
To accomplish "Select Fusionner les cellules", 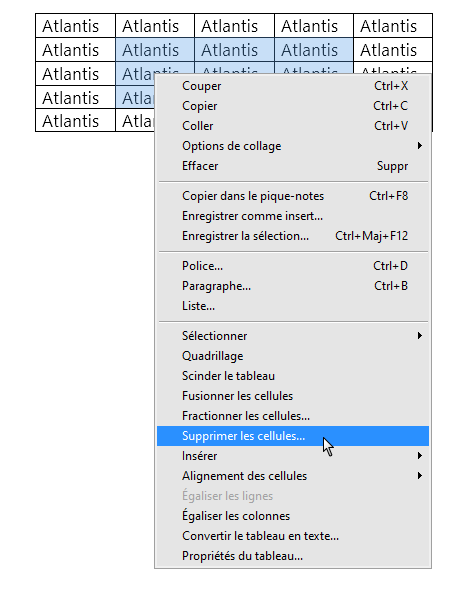I will (x=293, y=395).
